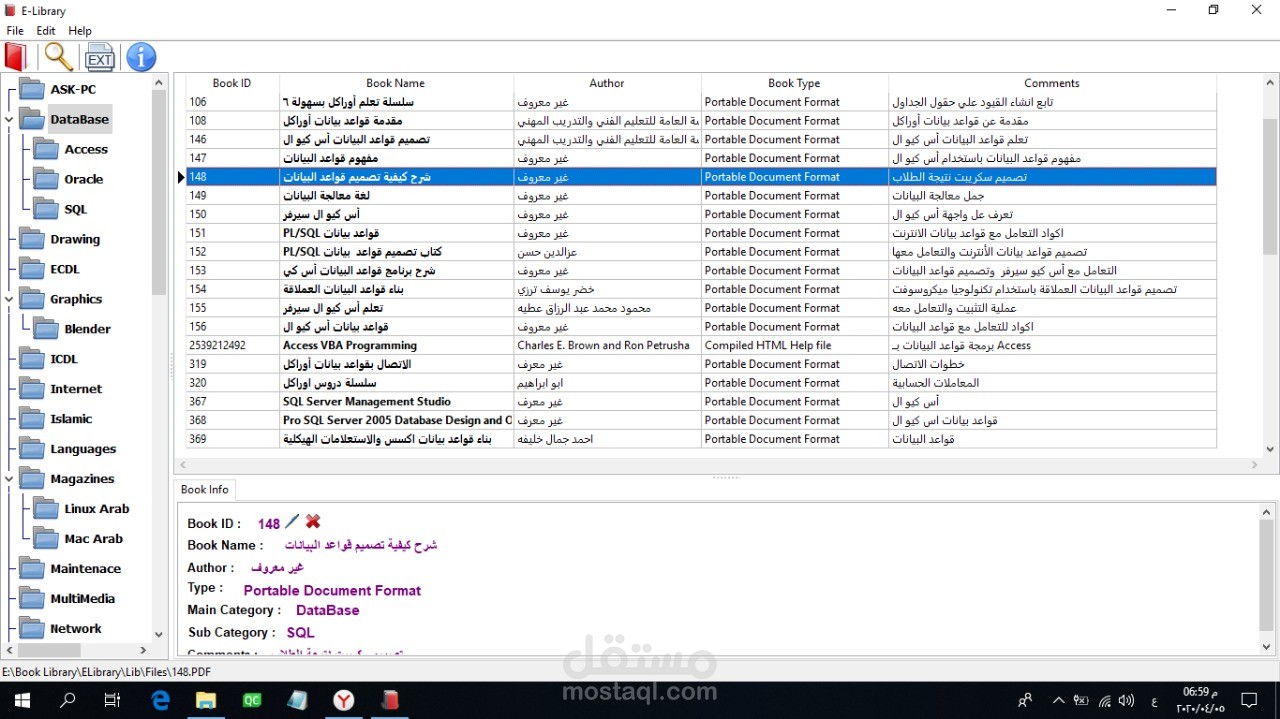
Task: Select the Internet category in tree
Action: [76, 389]
